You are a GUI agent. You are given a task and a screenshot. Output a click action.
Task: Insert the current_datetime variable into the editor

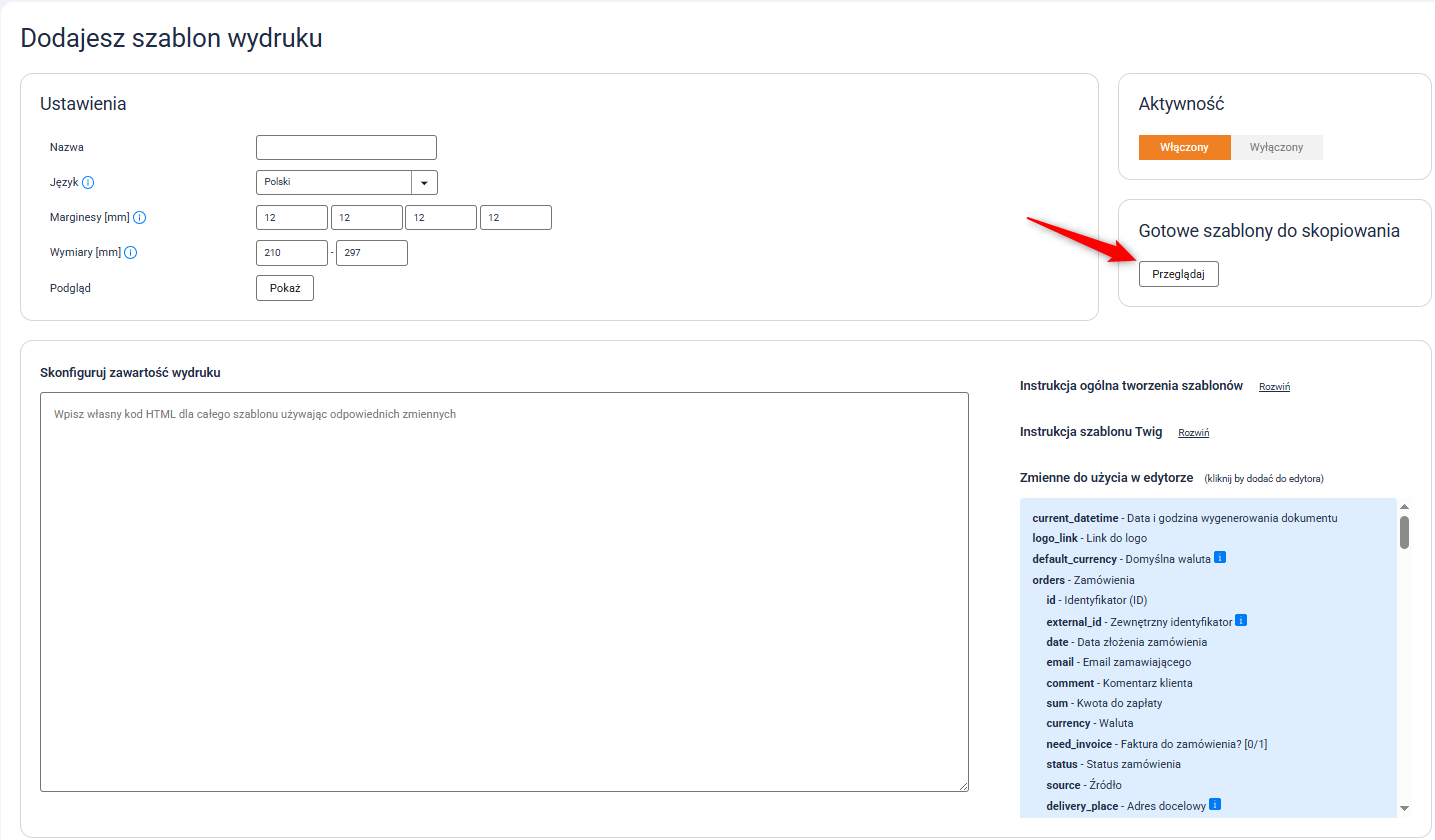point(1075,518)
